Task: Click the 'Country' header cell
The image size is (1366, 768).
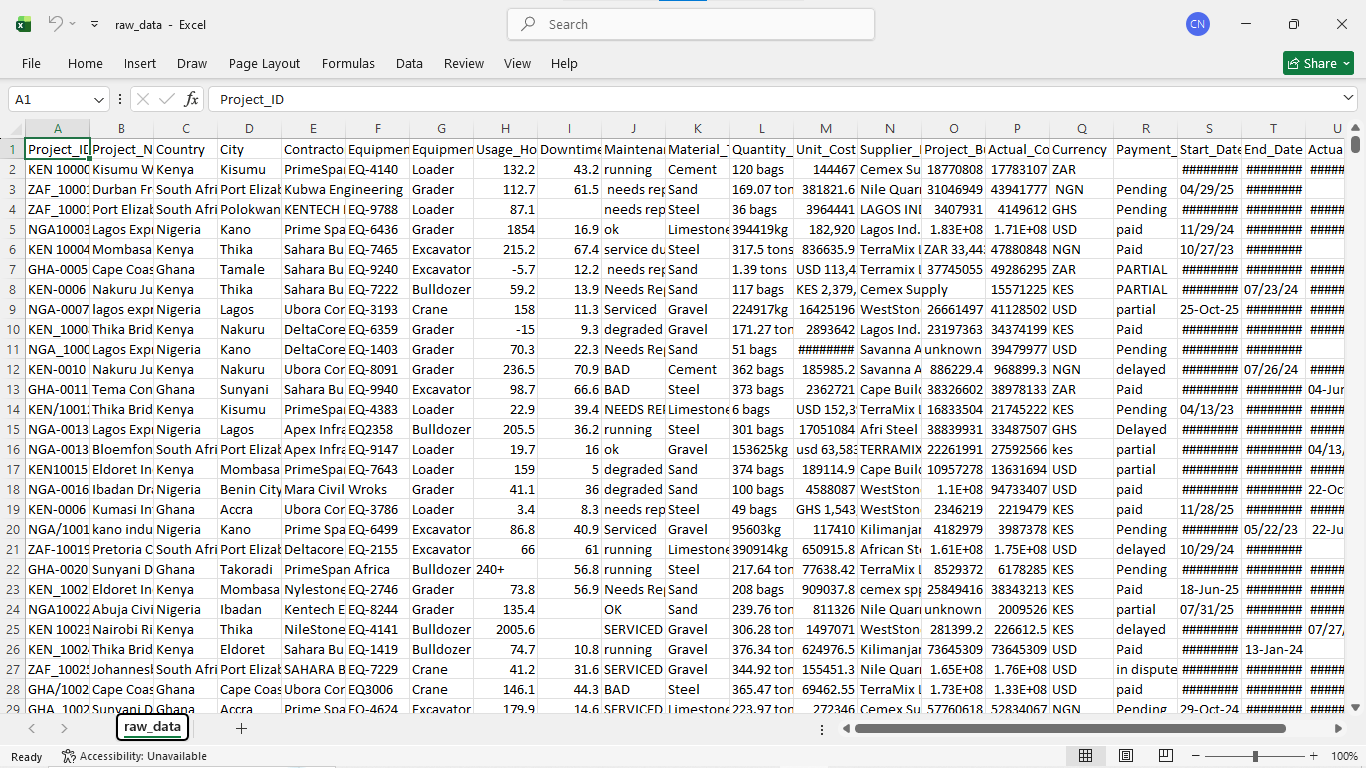Action: pos(185,149)
